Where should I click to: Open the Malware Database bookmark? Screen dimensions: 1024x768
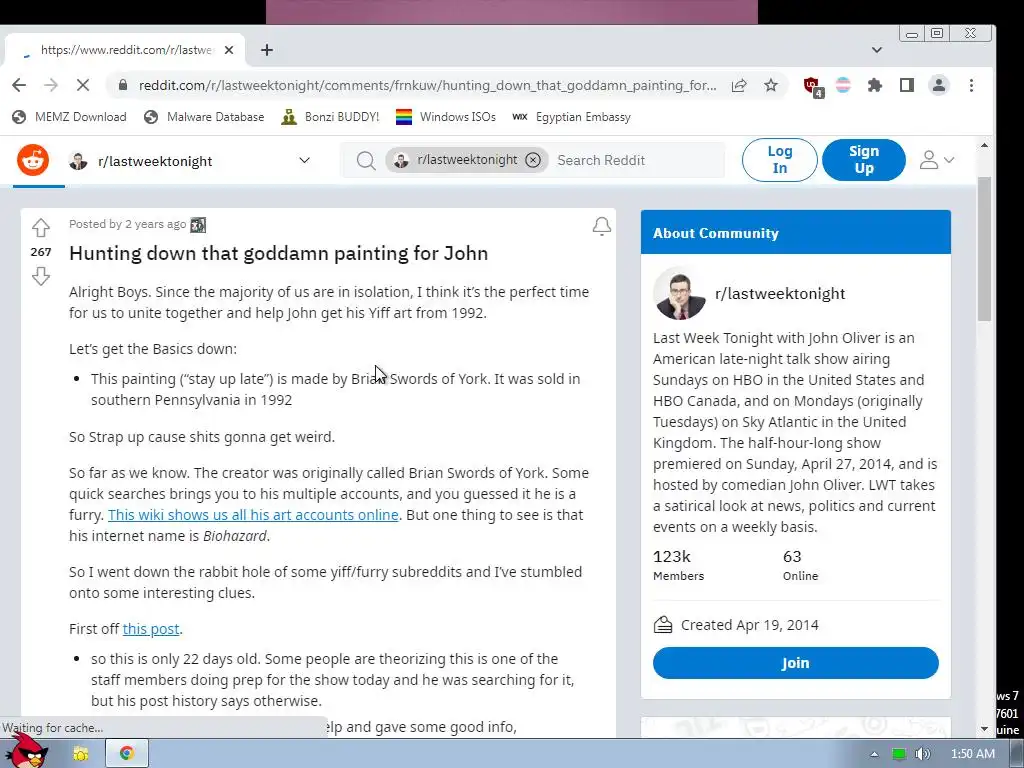coord(204,117)
